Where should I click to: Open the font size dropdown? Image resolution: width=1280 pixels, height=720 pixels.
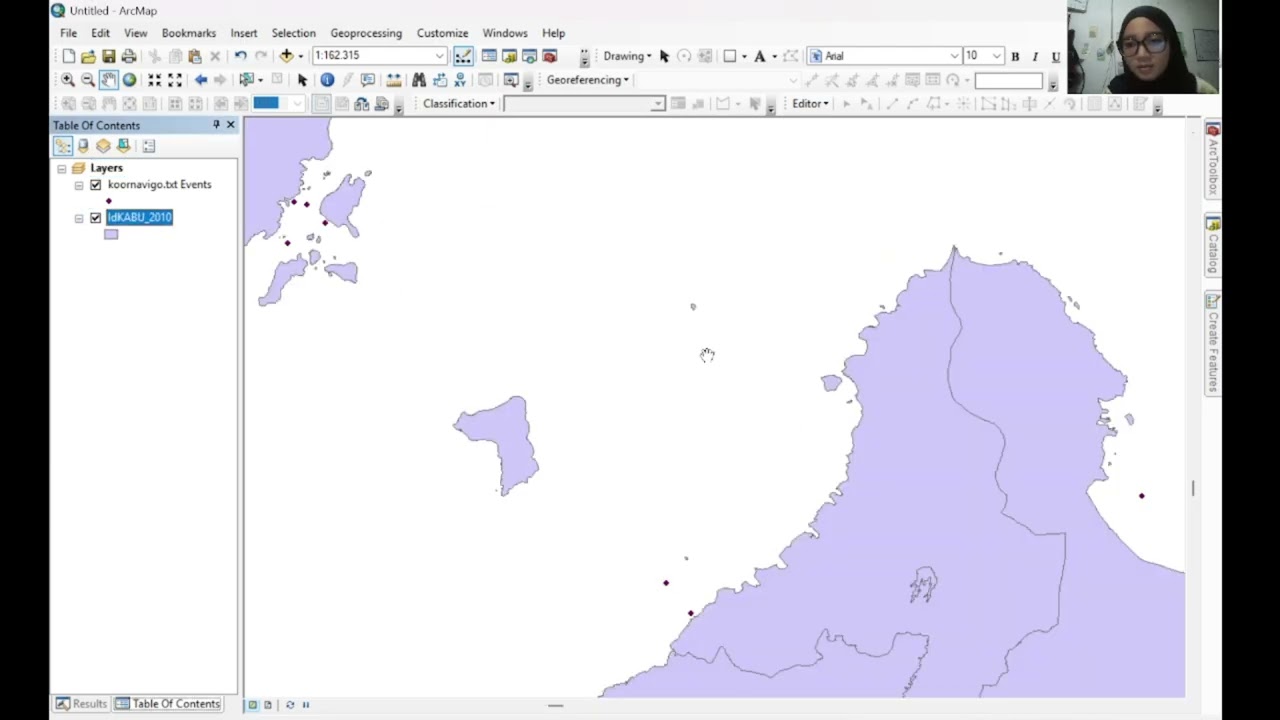(x=997, y=56)
